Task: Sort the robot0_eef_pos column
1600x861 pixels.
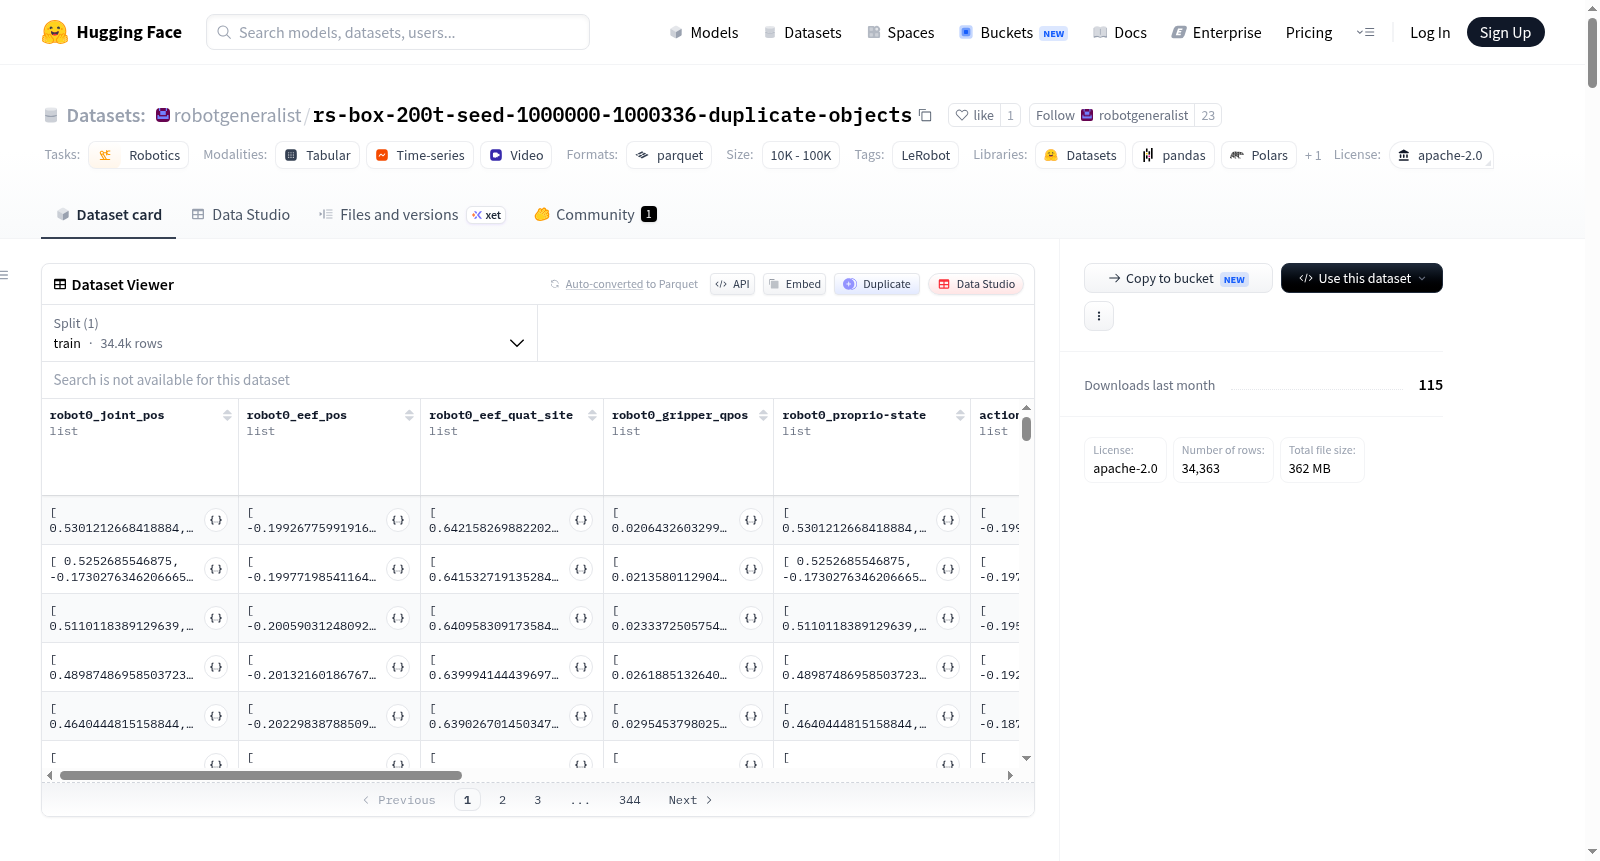Action: click(409, 415)
